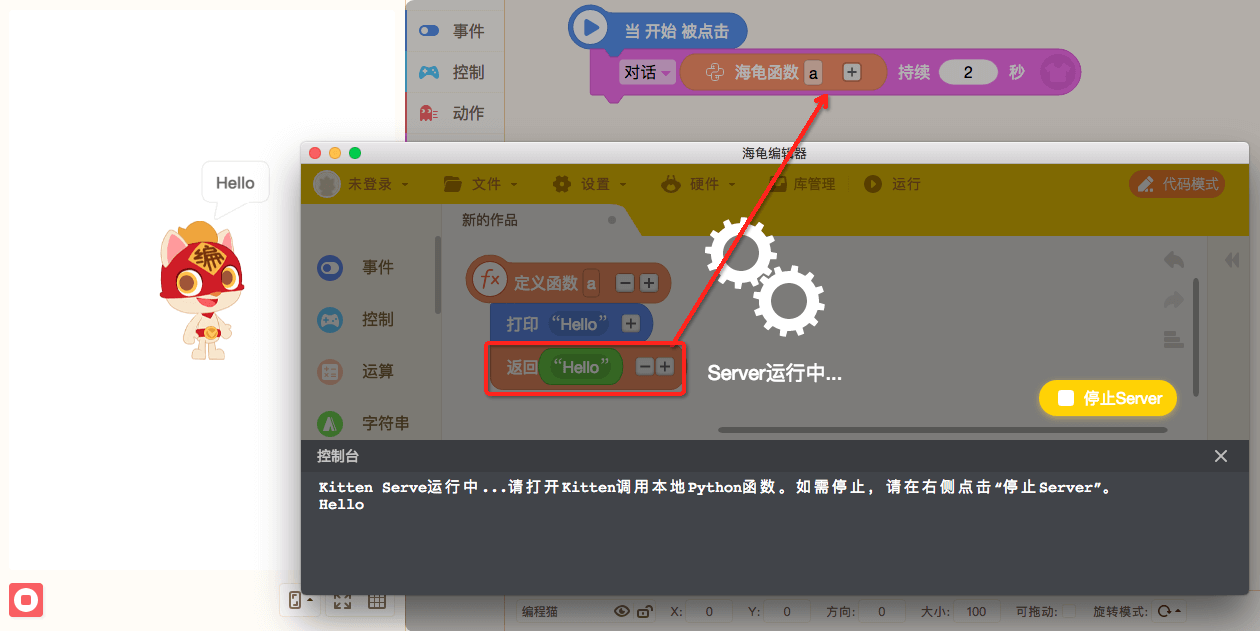This screenshot has height=631, width=1260.
Task: Click the 控制台 panel title
Action: click(x=337, y=456)
